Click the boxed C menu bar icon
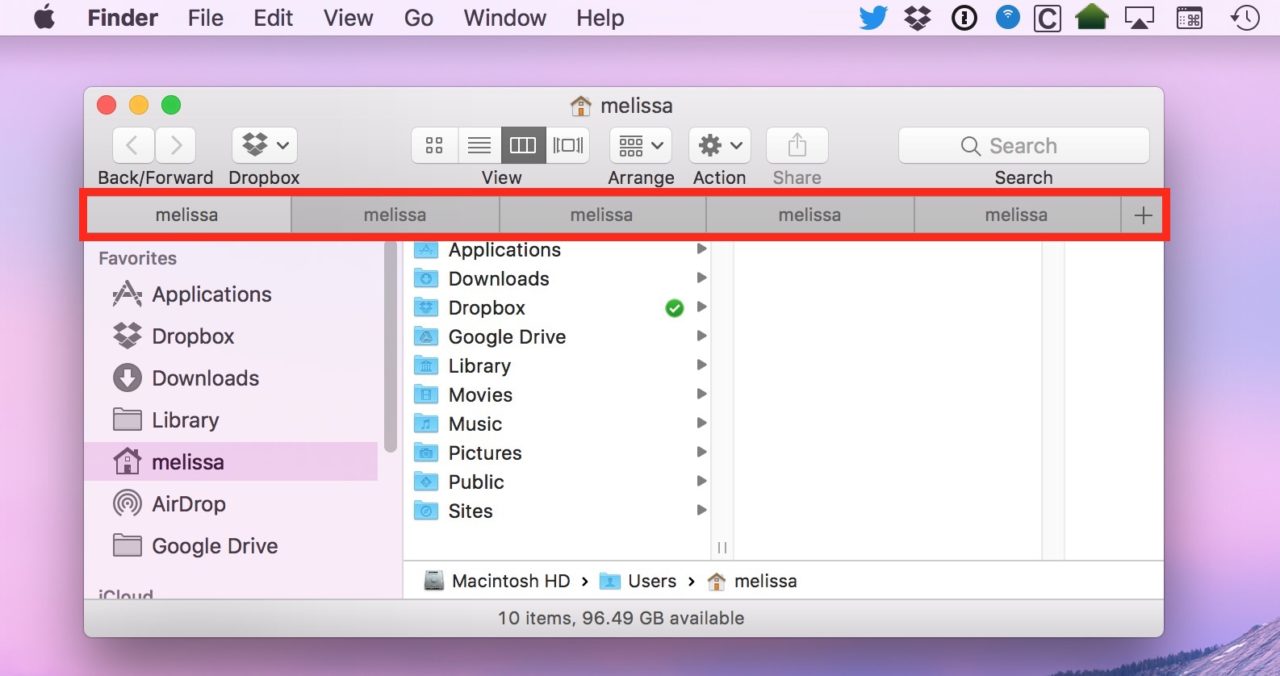Screen dimensions: 1280x676 click(1047, 18)
